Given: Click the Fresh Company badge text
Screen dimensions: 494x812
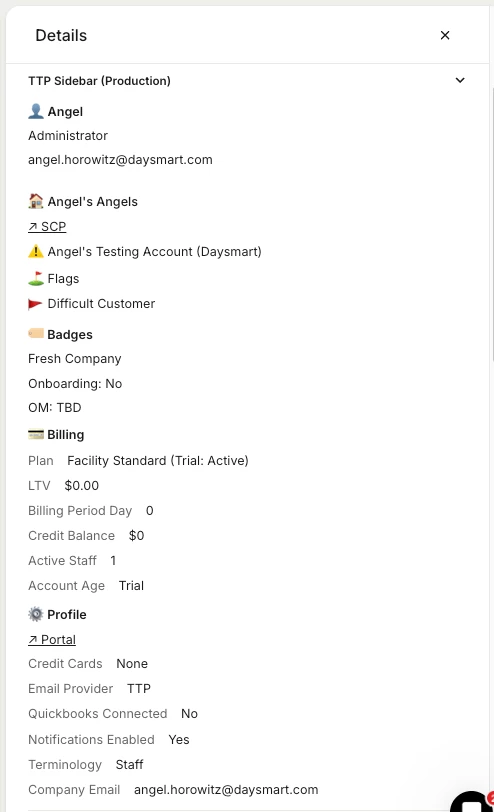Looking at the screenshot, I should coord(75,358).
